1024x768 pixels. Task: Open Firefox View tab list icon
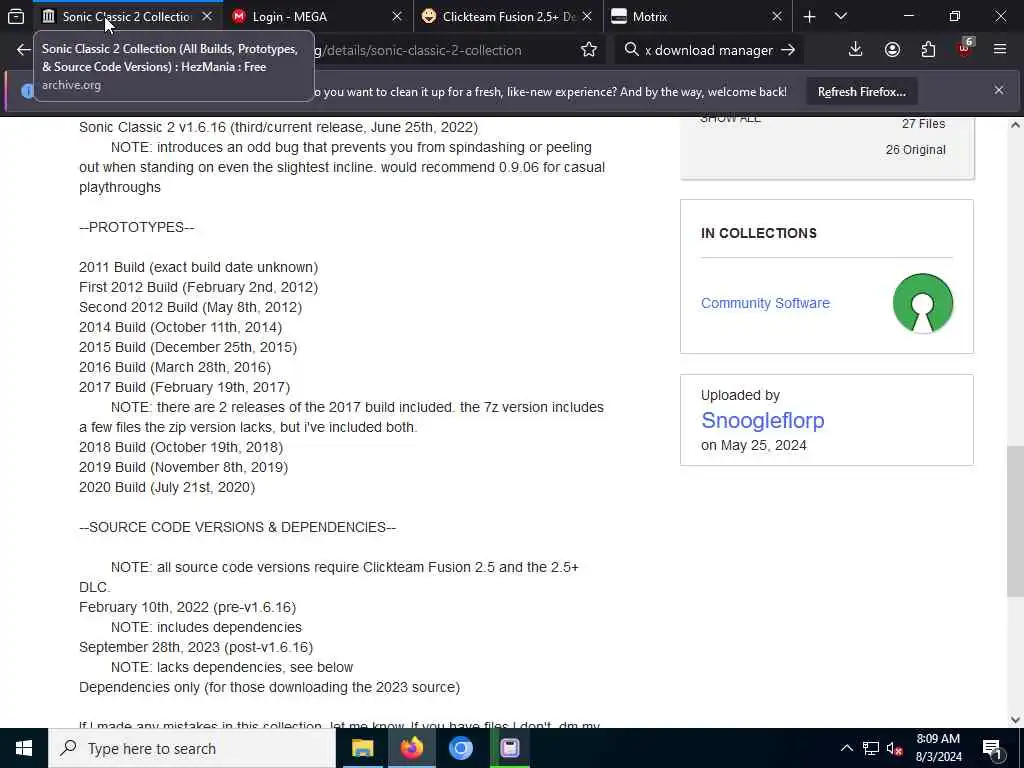coord(16,17)
